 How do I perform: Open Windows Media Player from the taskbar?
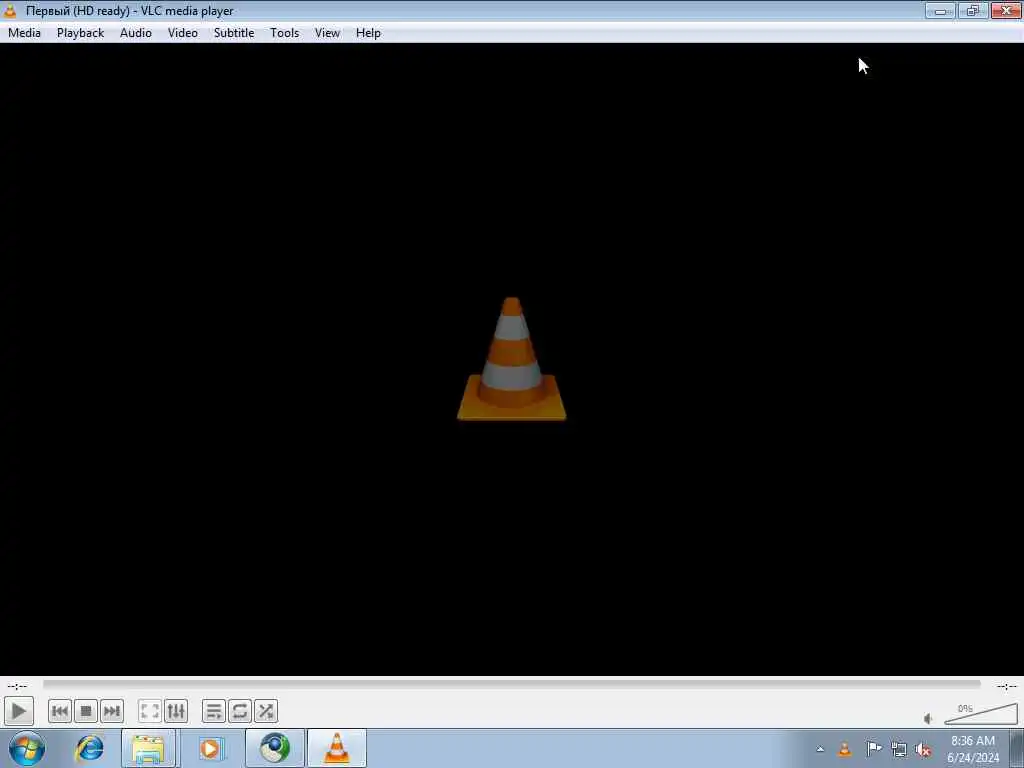(x=210, y=748)
